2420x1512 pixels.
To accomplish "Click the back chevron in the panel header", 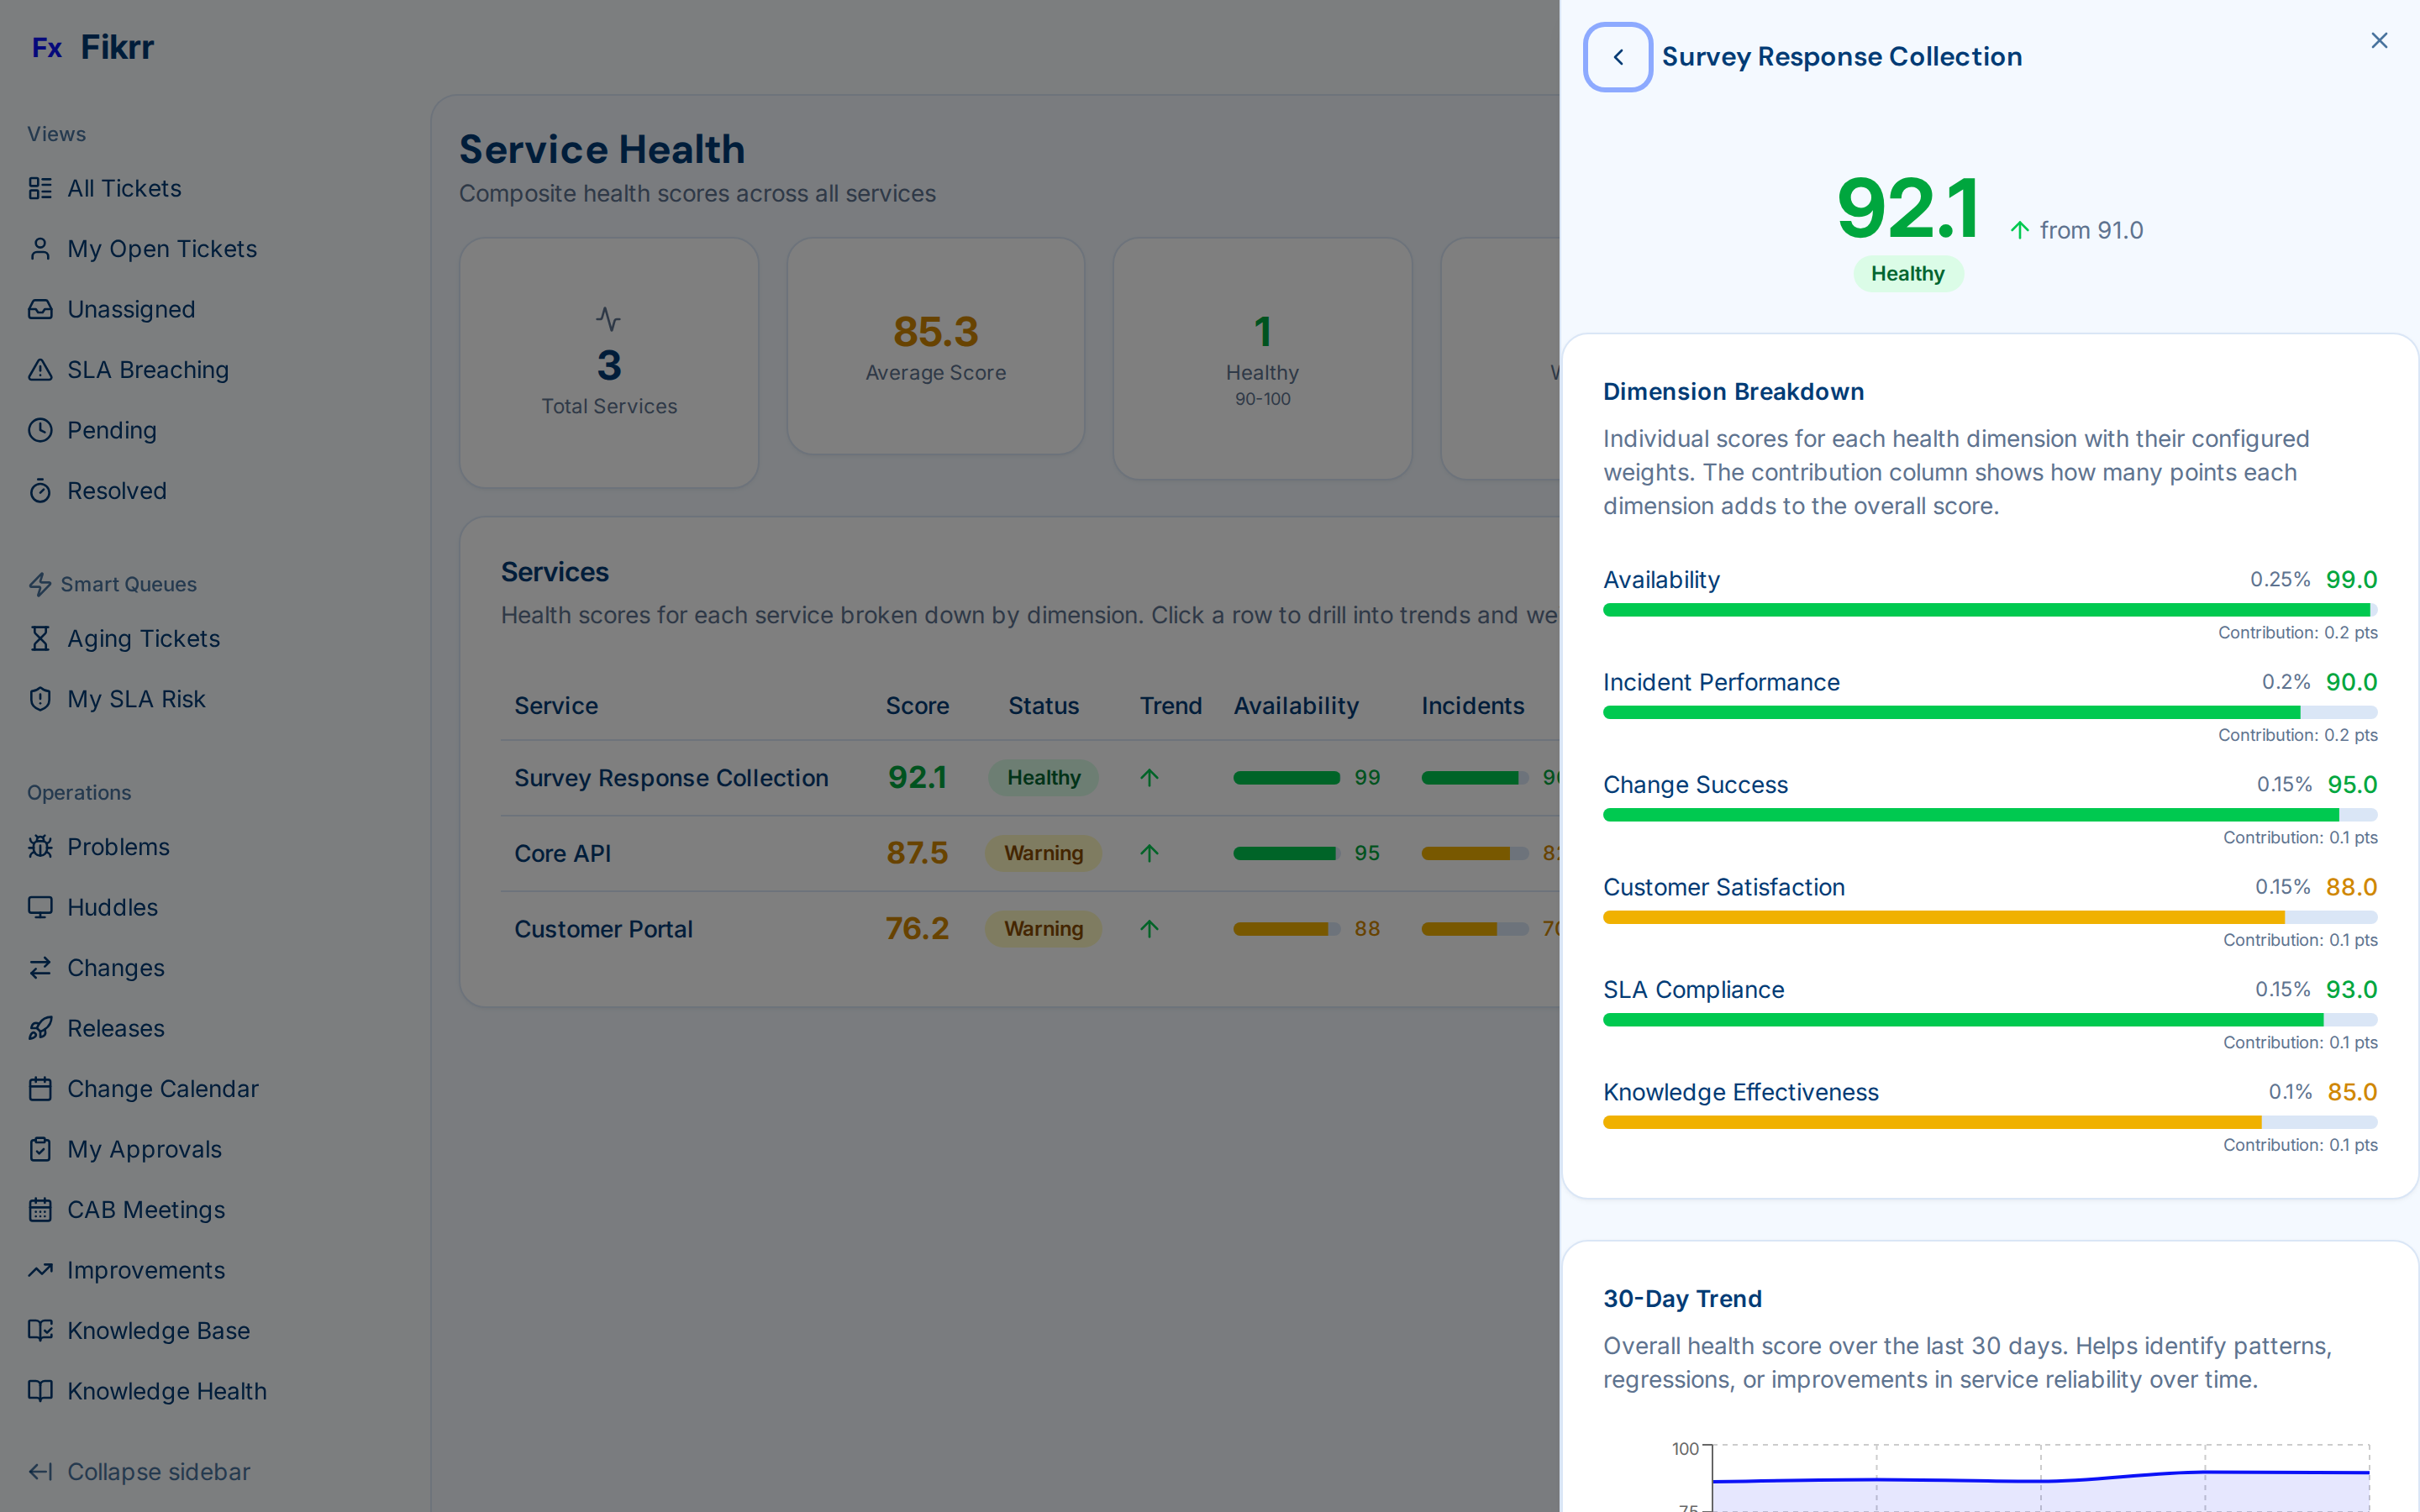I will (x=1618, y=57).
